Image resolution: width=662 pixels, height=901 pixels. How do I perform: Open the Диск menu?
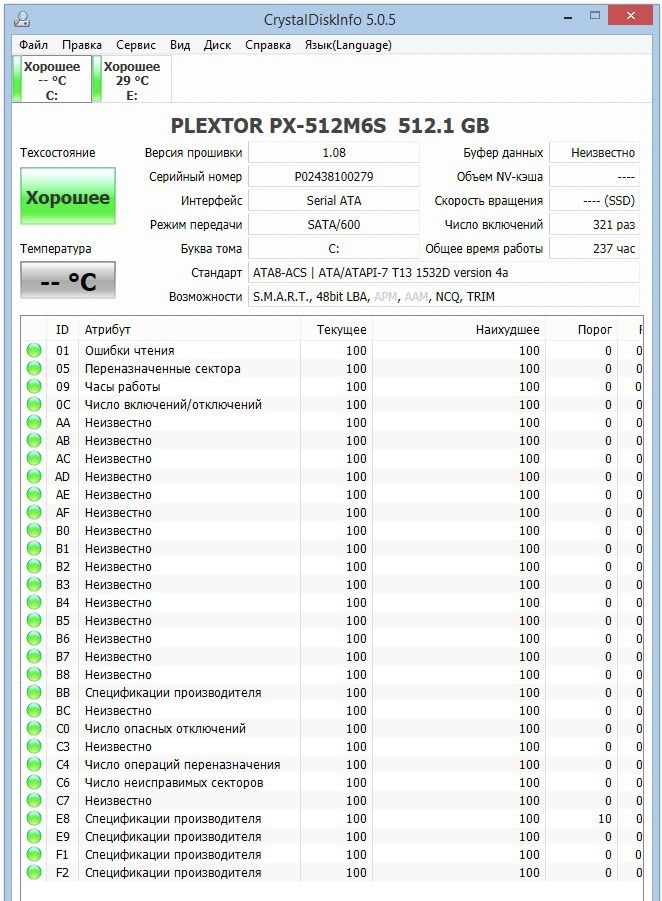tap(217, 45)
